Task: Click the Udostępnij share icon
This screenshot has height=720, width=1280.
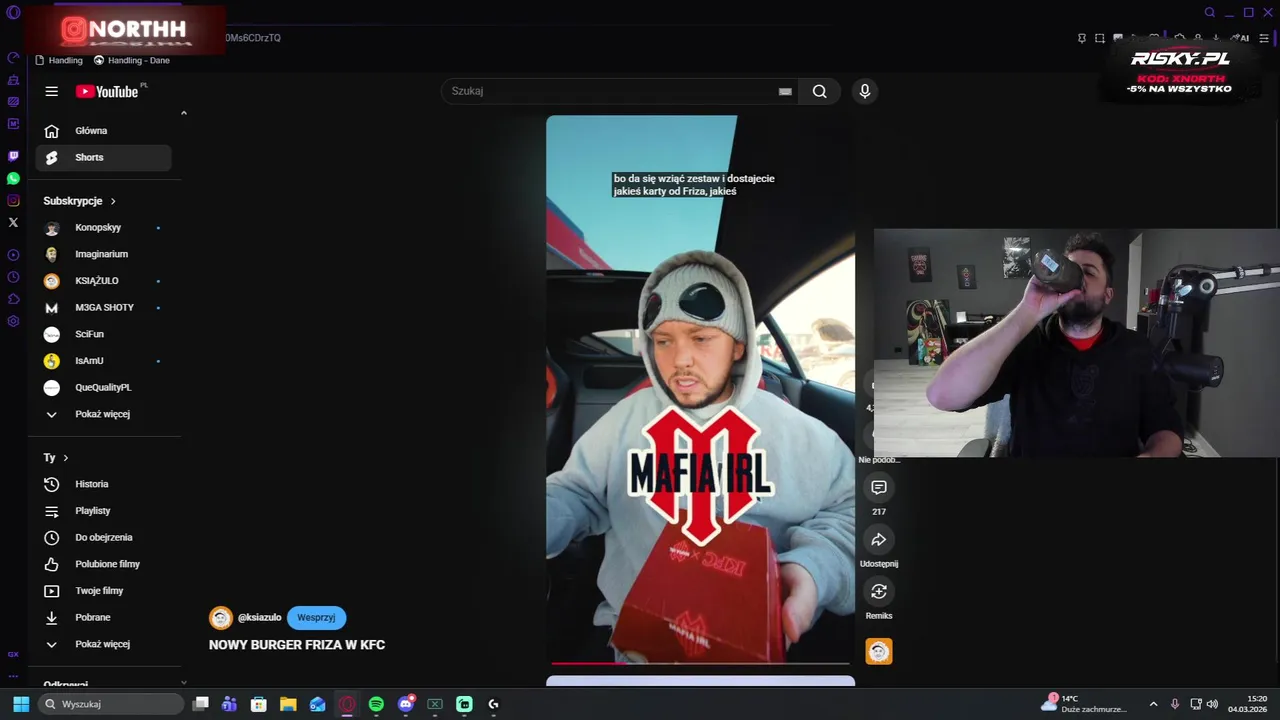Action: pos(879,540)
